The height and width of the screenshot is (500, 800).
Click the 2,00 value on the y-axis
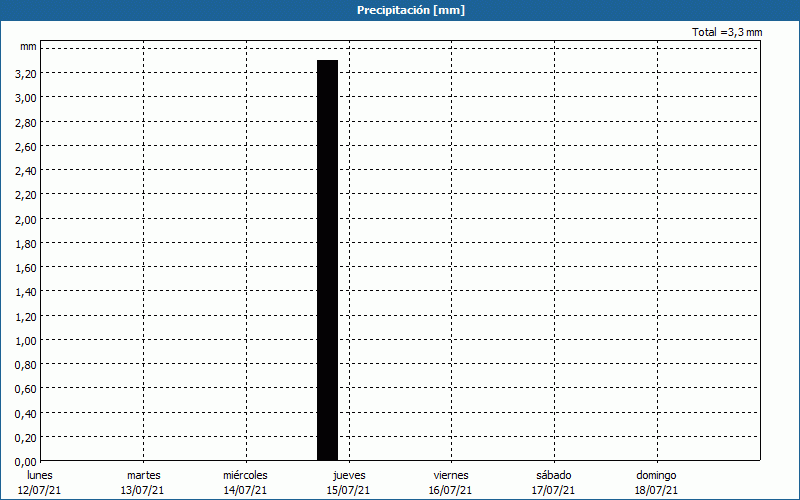26,219
